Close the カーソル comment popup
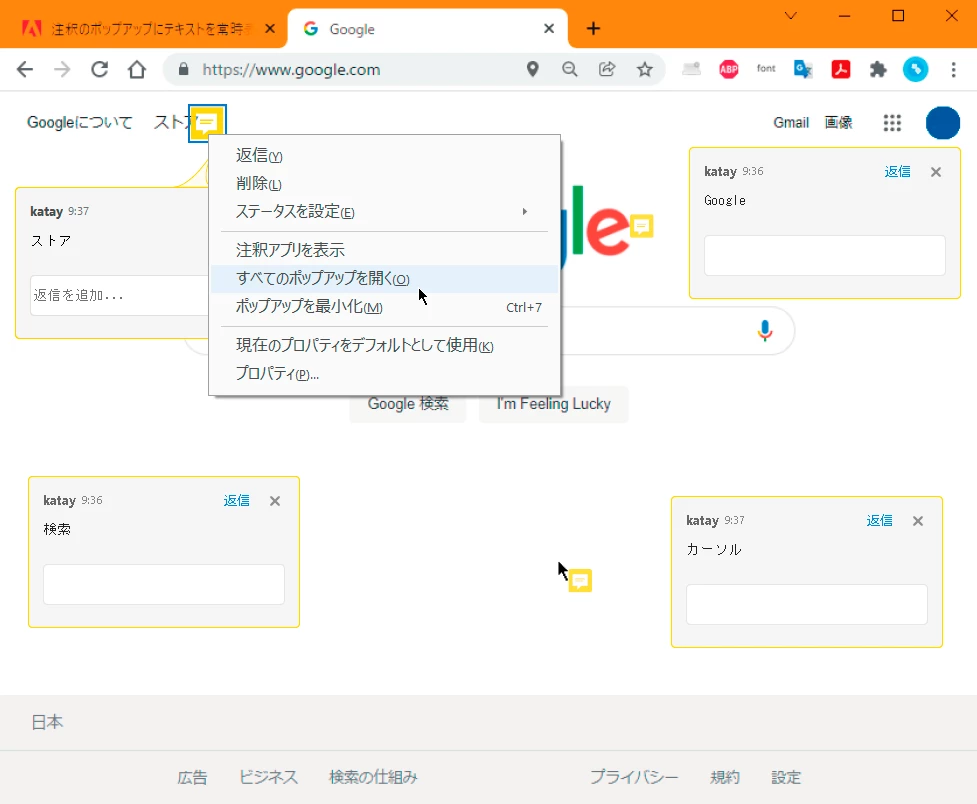 [918, 521]
